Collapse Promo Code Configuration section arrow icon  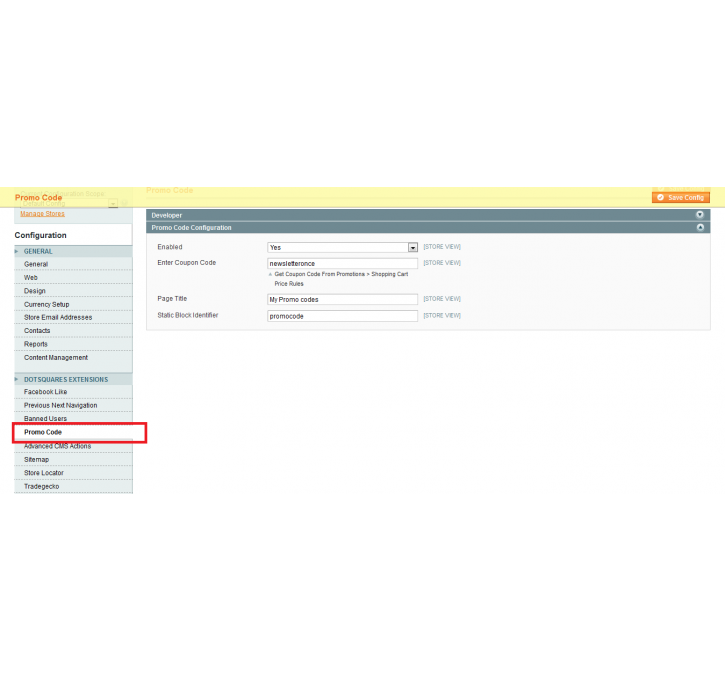[700, 227]
